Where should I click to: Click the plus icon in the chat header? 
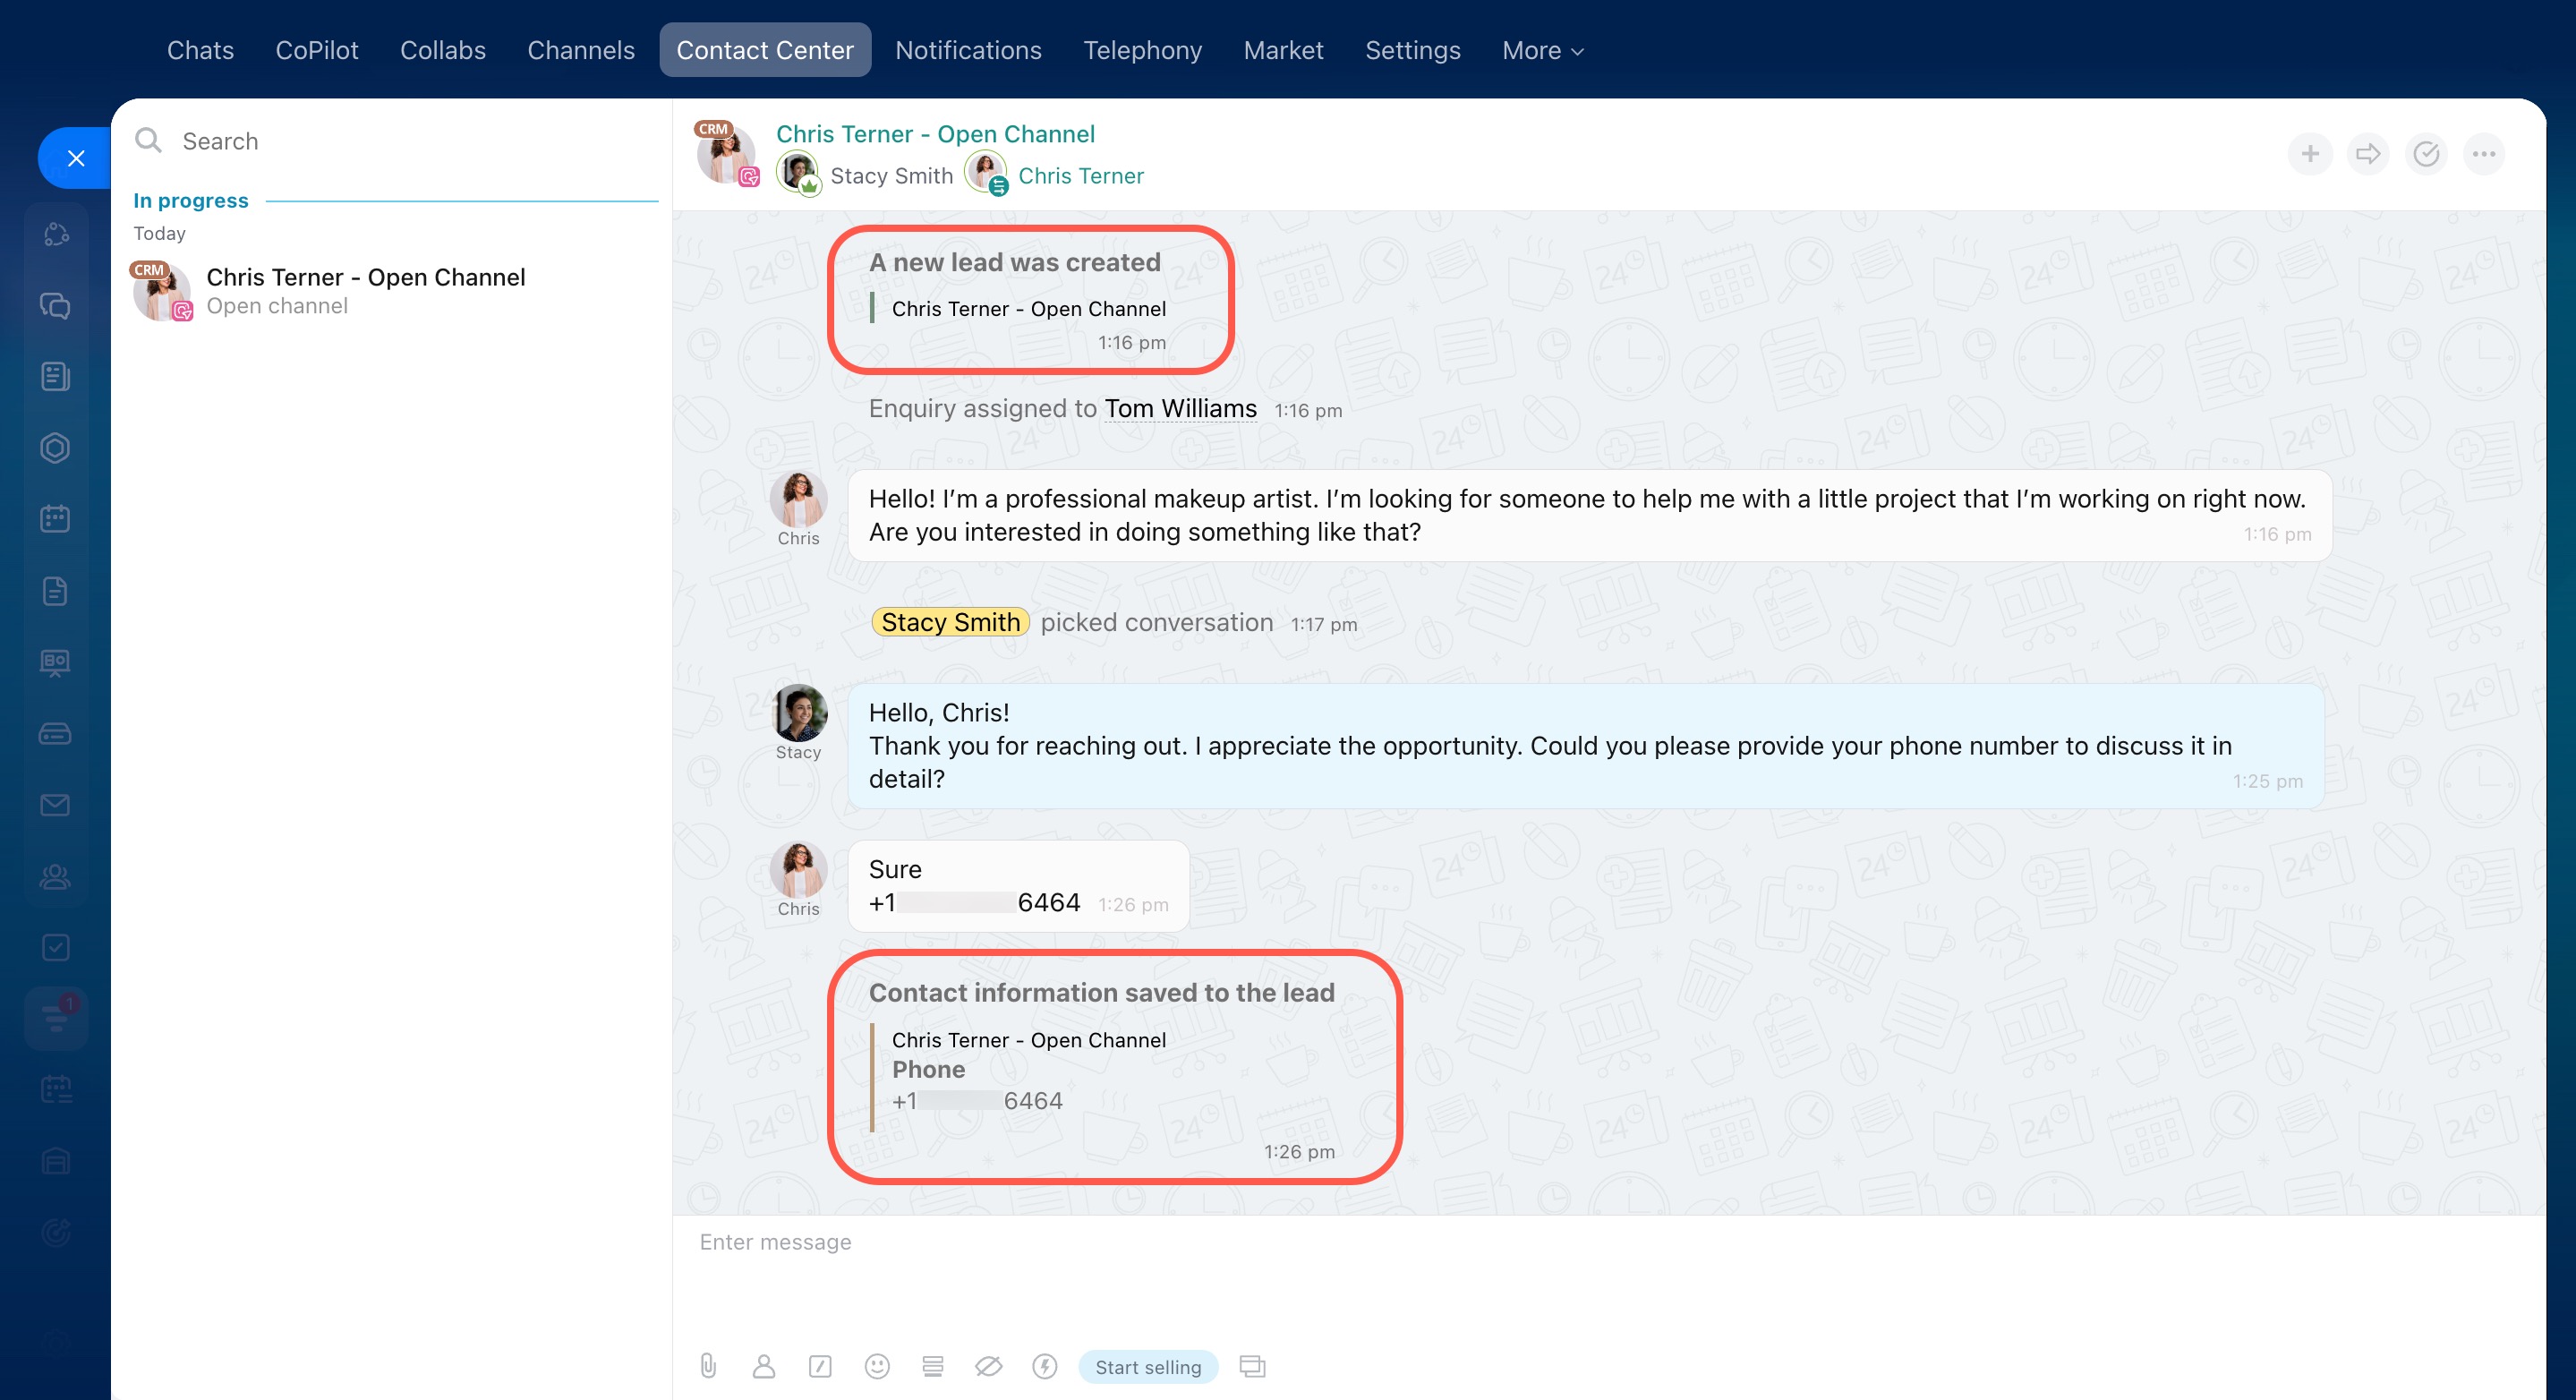coord(2310,154)
